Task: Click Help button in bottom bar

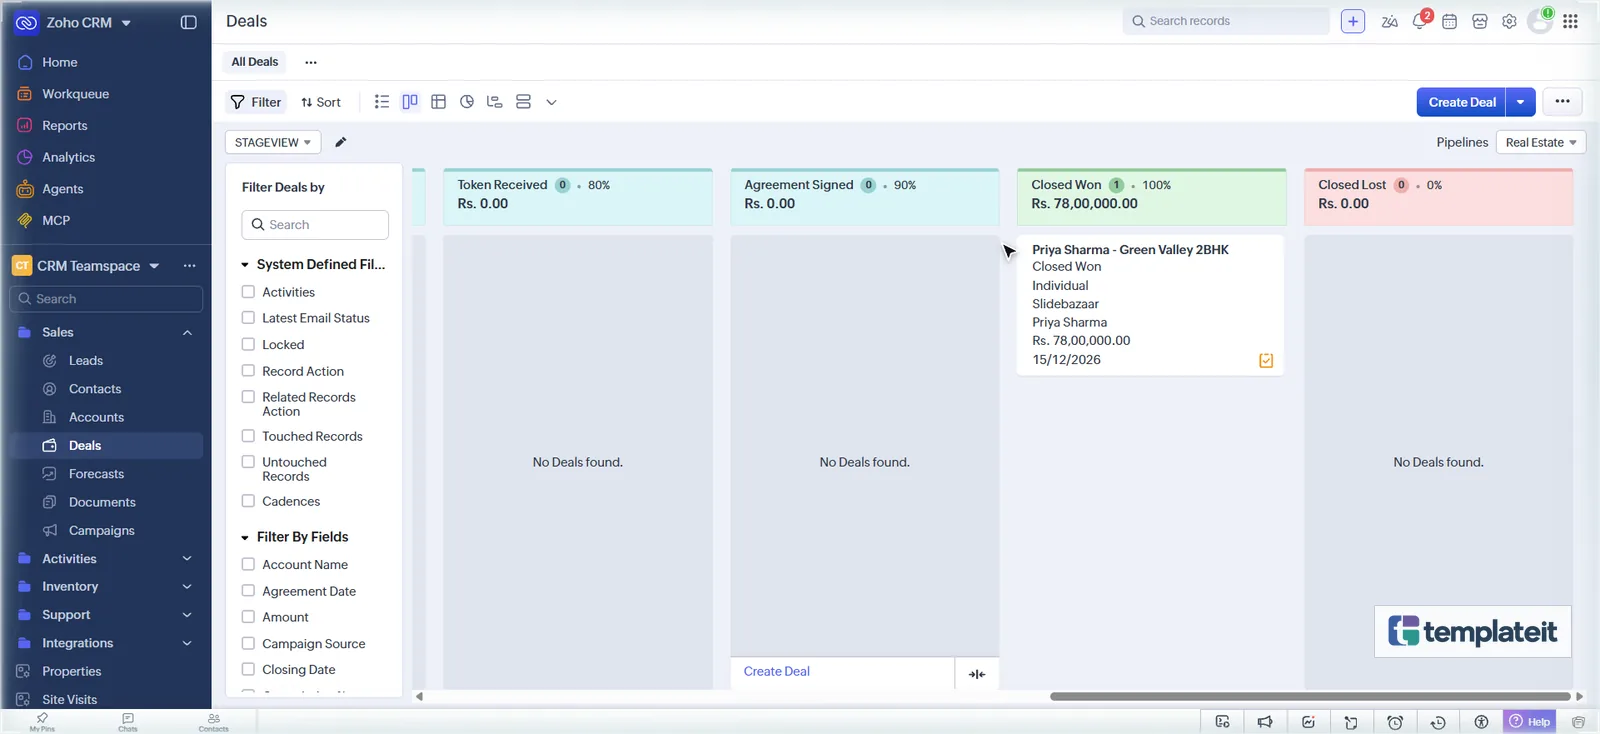Action: click(1529, 722)
